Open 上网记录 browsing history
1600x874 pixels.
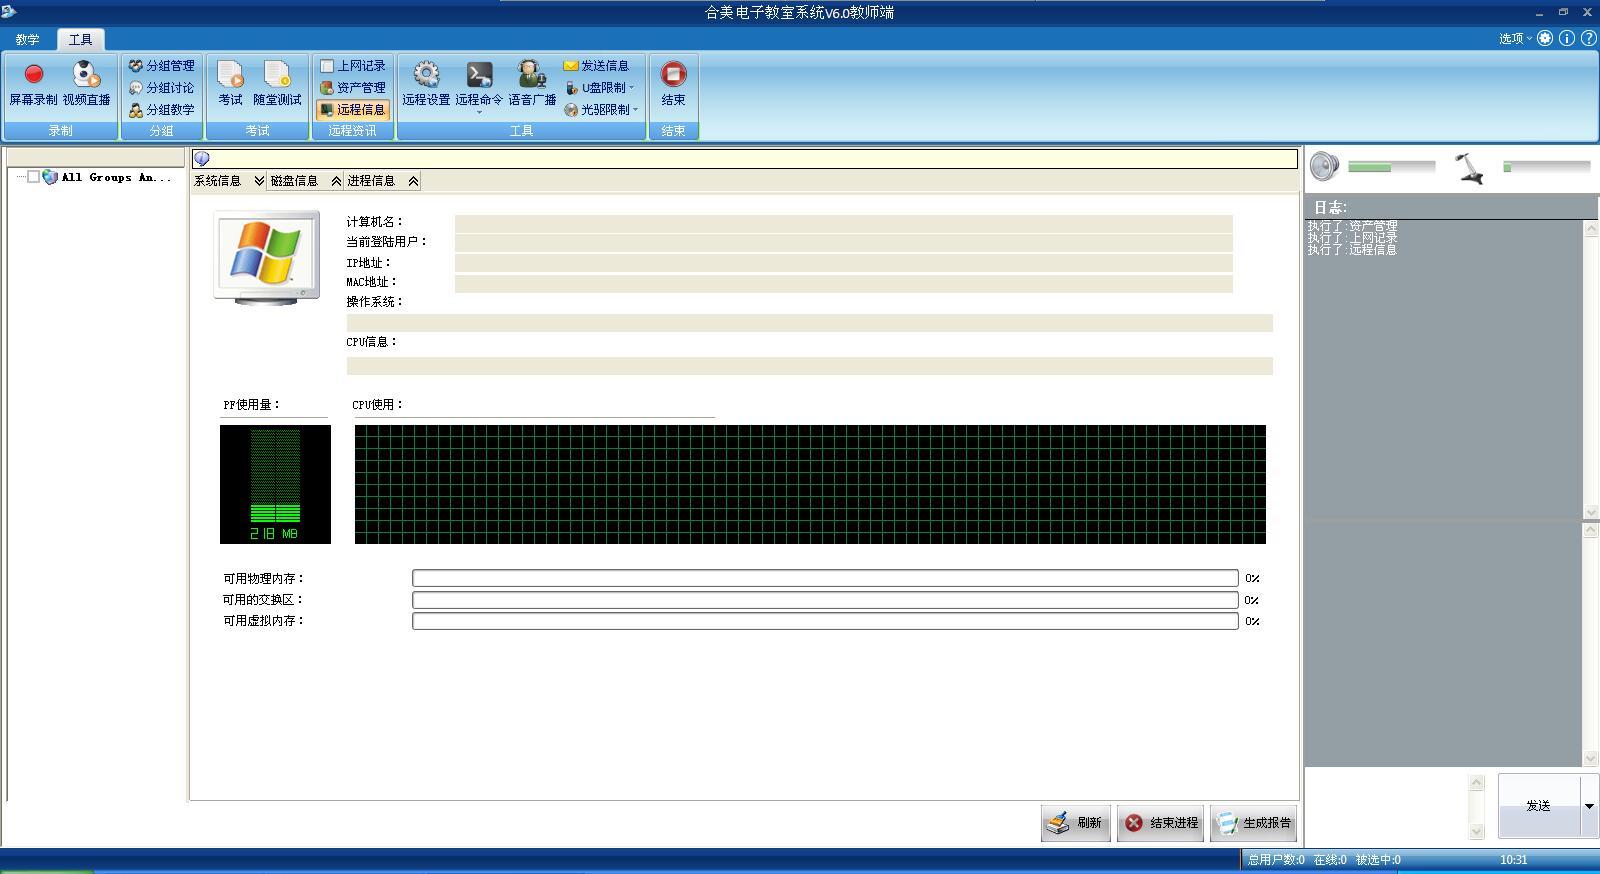[353, 66]
